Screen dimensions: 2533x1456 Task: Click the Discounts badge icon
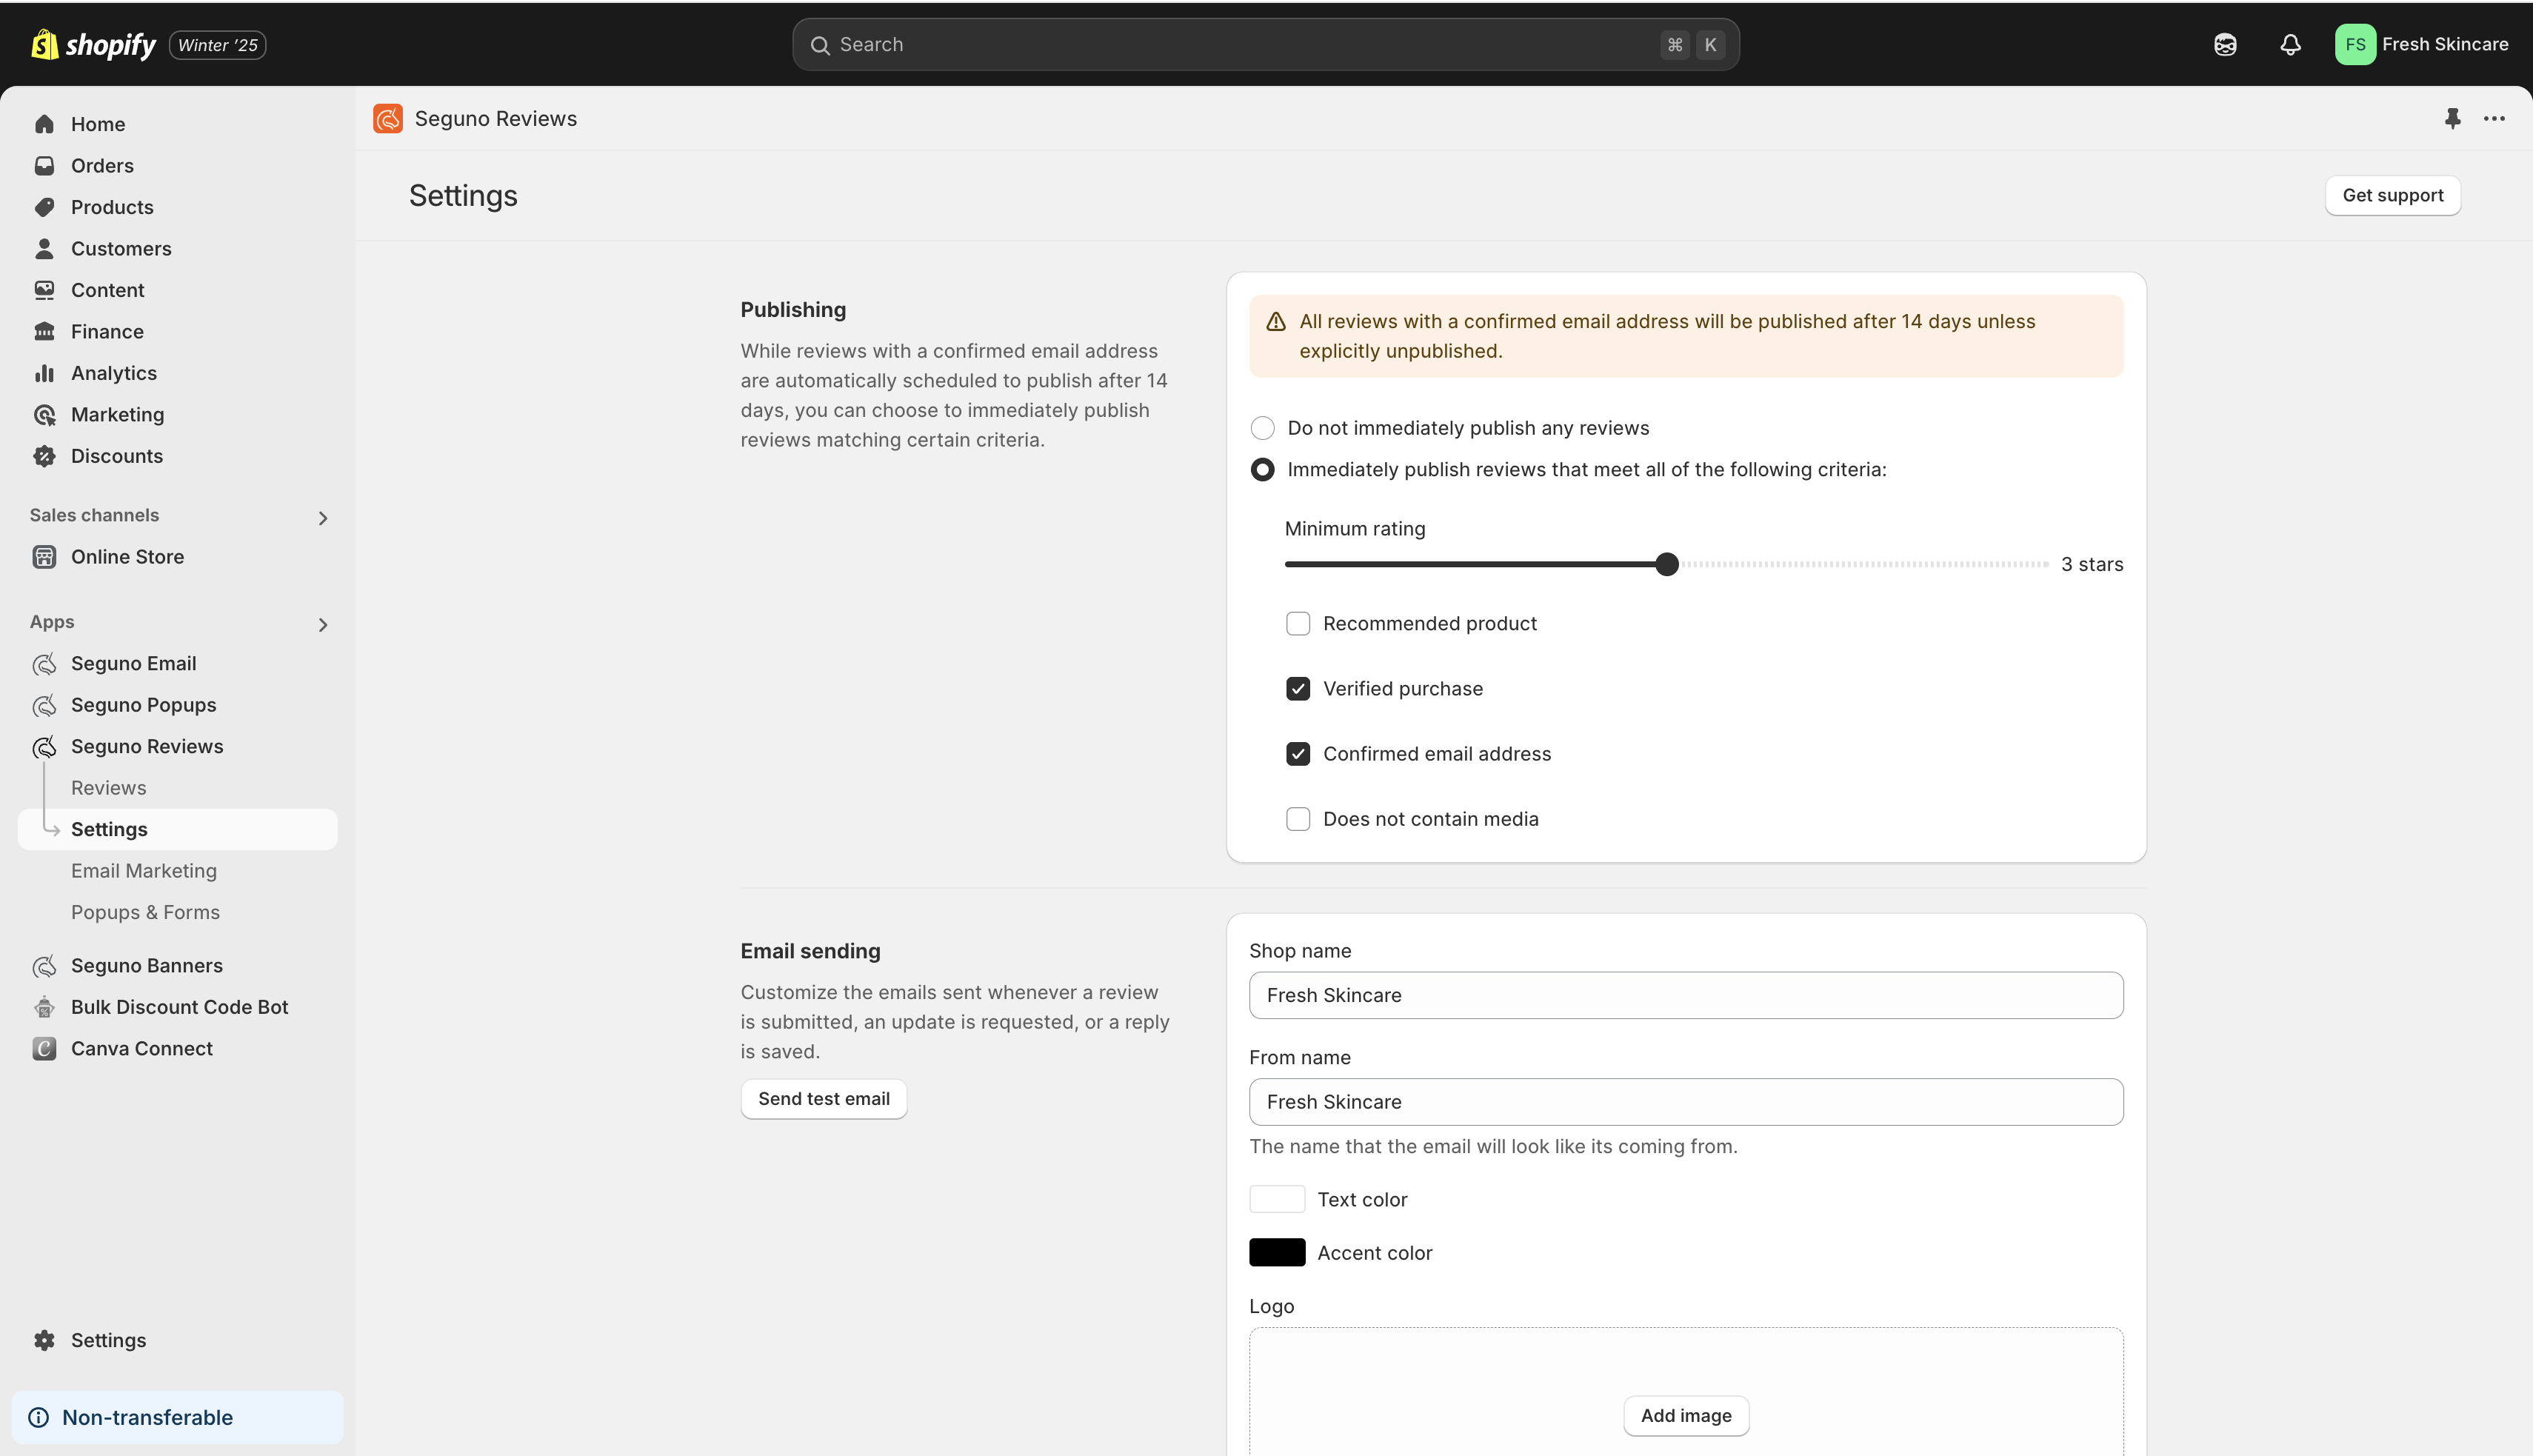coord(44,456)
